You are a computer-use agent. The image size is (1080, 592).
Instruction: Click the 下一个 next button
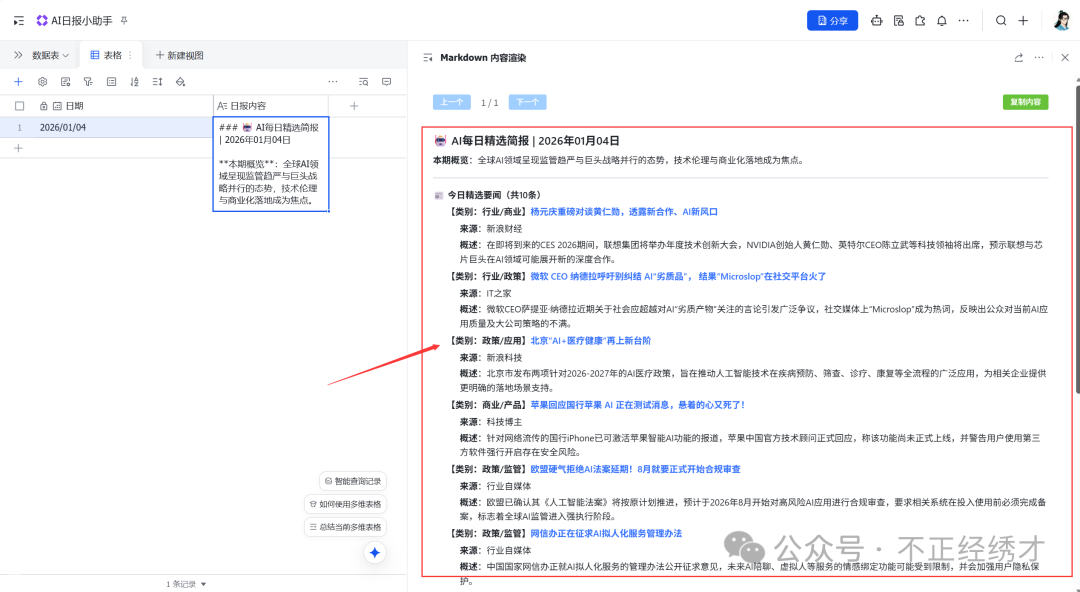click(528, 102)
